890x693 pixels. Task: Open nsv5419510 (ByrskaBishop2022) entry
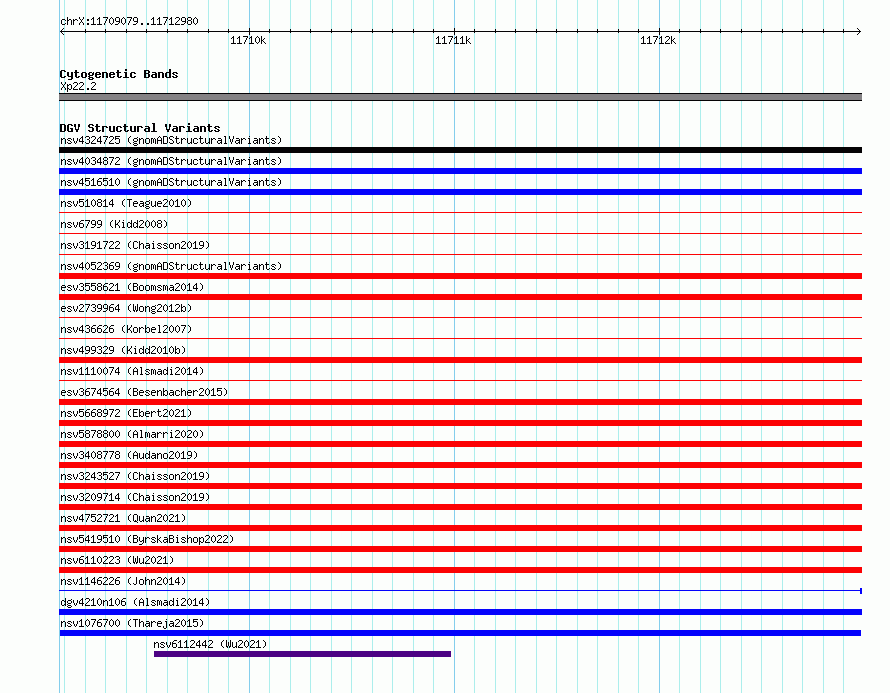(147, 539)
